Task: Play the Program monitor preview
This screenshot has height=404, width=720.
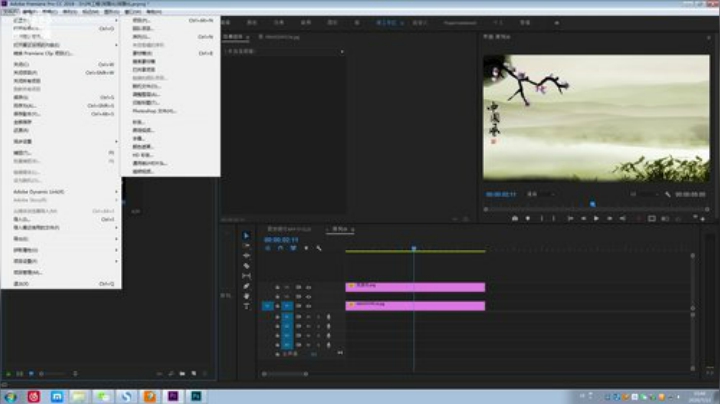Action: coord(596,219)
